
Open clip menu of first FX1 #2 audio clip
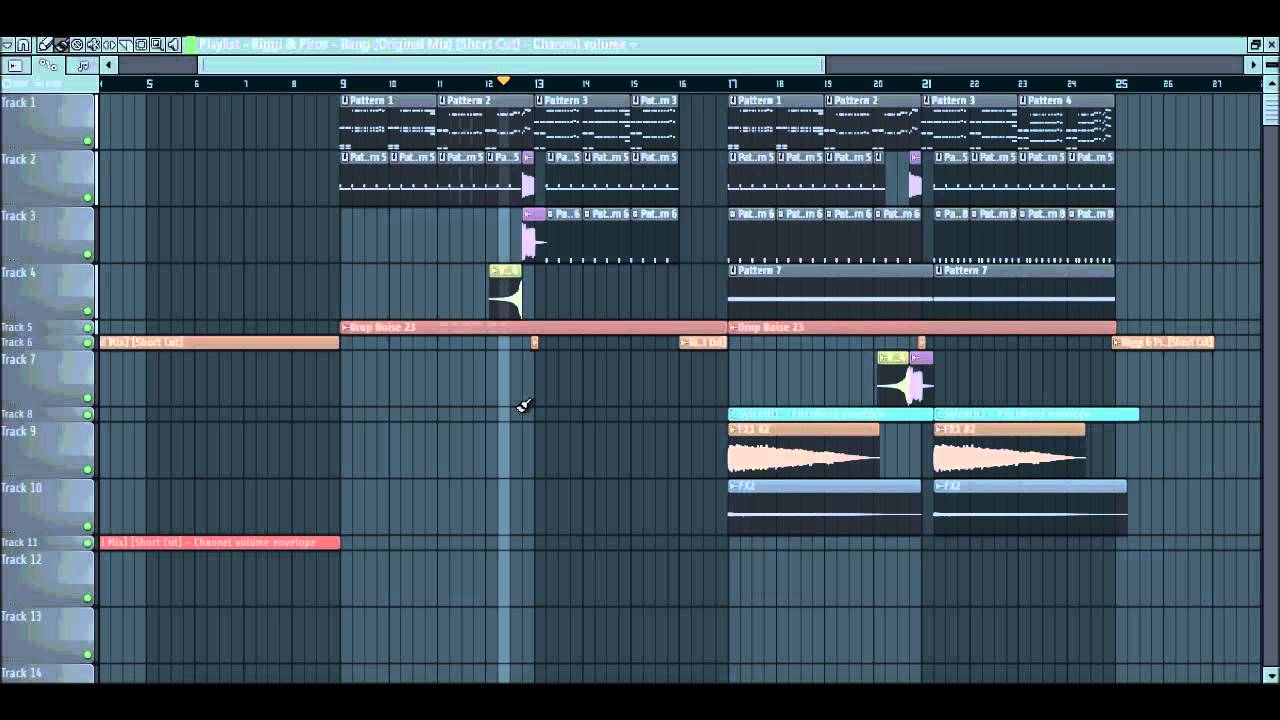coord(733,429)
